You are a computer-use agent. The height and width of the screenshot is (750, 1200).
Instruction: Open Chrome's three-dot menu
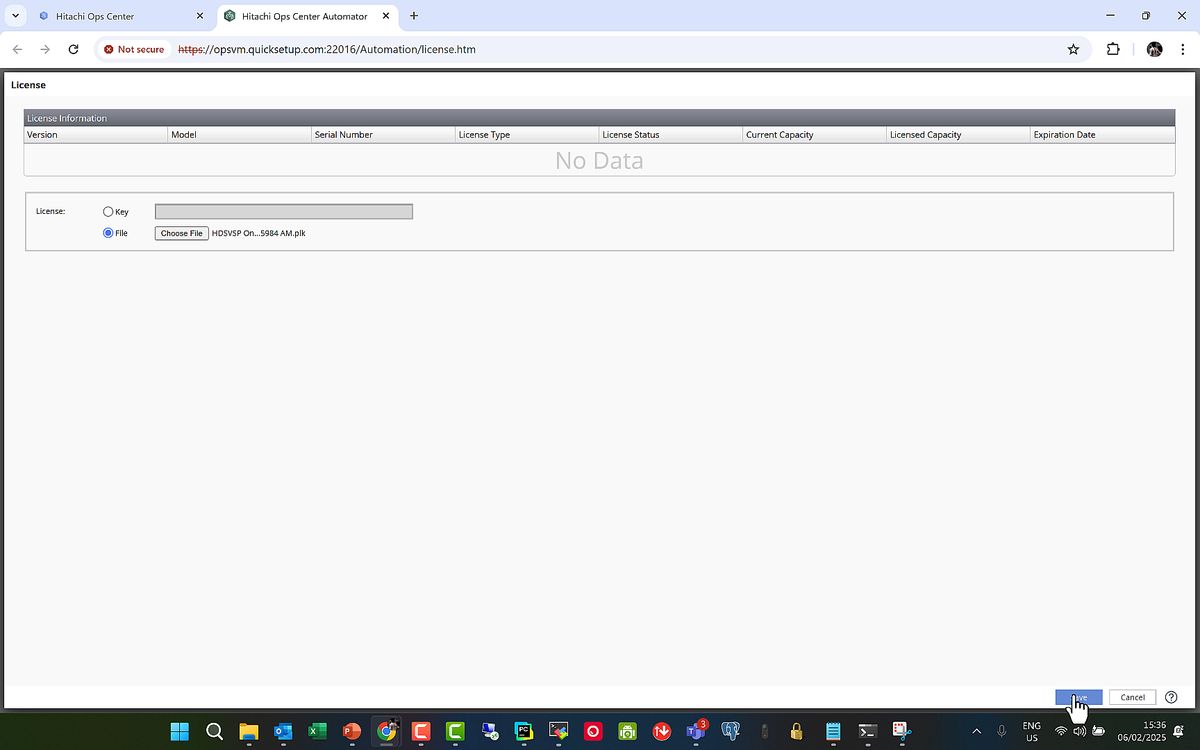click(1182, 49)
